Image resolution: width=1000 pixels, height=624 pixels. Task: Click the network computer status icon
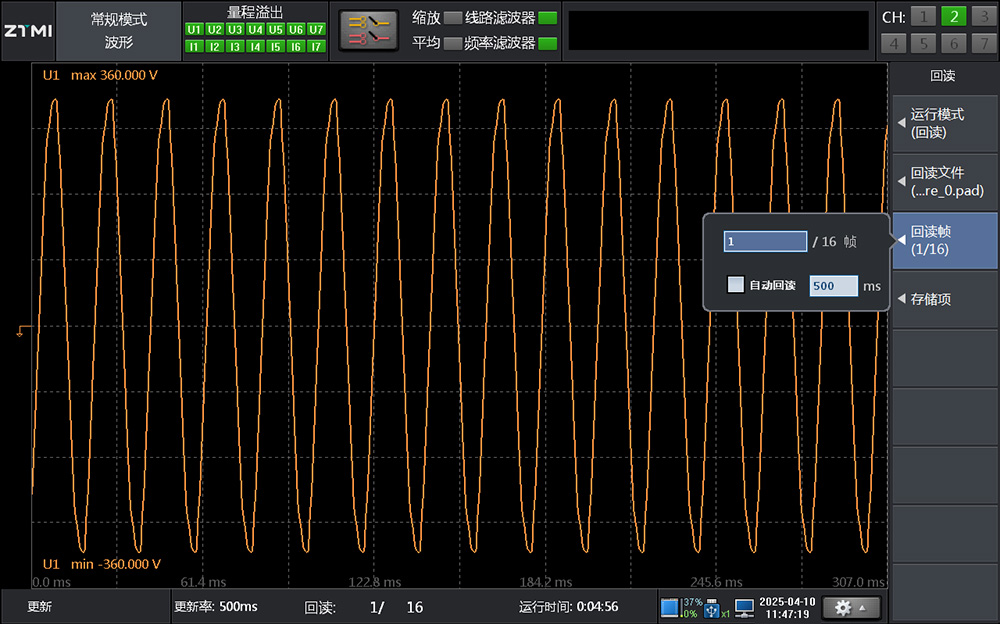pos(744,607)
